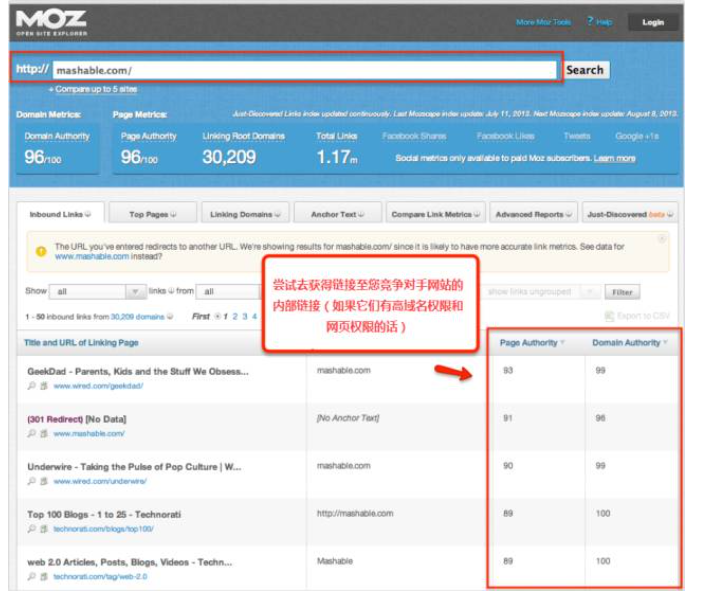This screenshot has width=708, height=602.
Task: Click page icon beside www.wired.com/geekdad/ URL
Action: click(44, 386)
